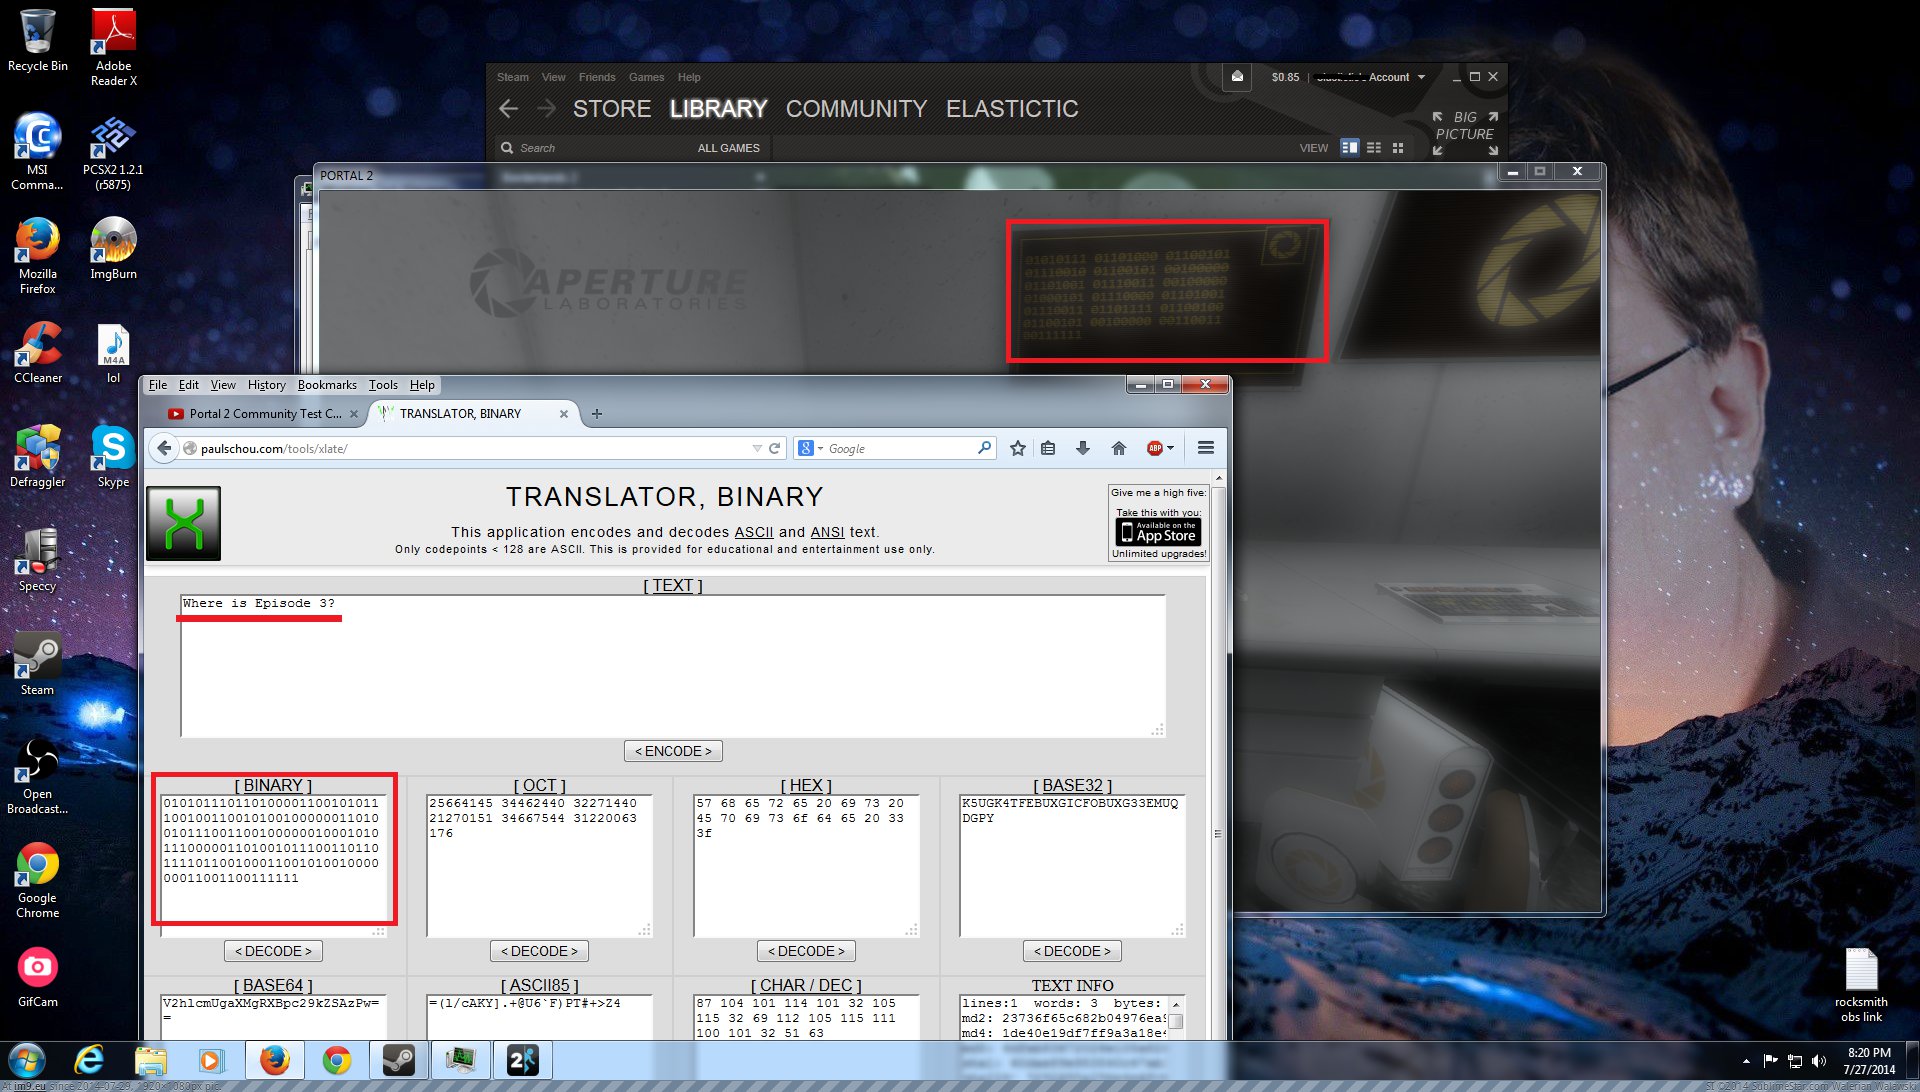Switch to Portal 2 Community Test tab
This screenshot has width=1920, height=1092.
point(264,413)
